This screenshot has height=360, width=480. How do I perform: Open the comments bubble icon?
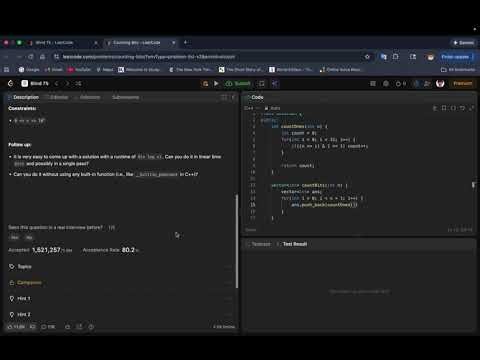(x=48, y=327)
